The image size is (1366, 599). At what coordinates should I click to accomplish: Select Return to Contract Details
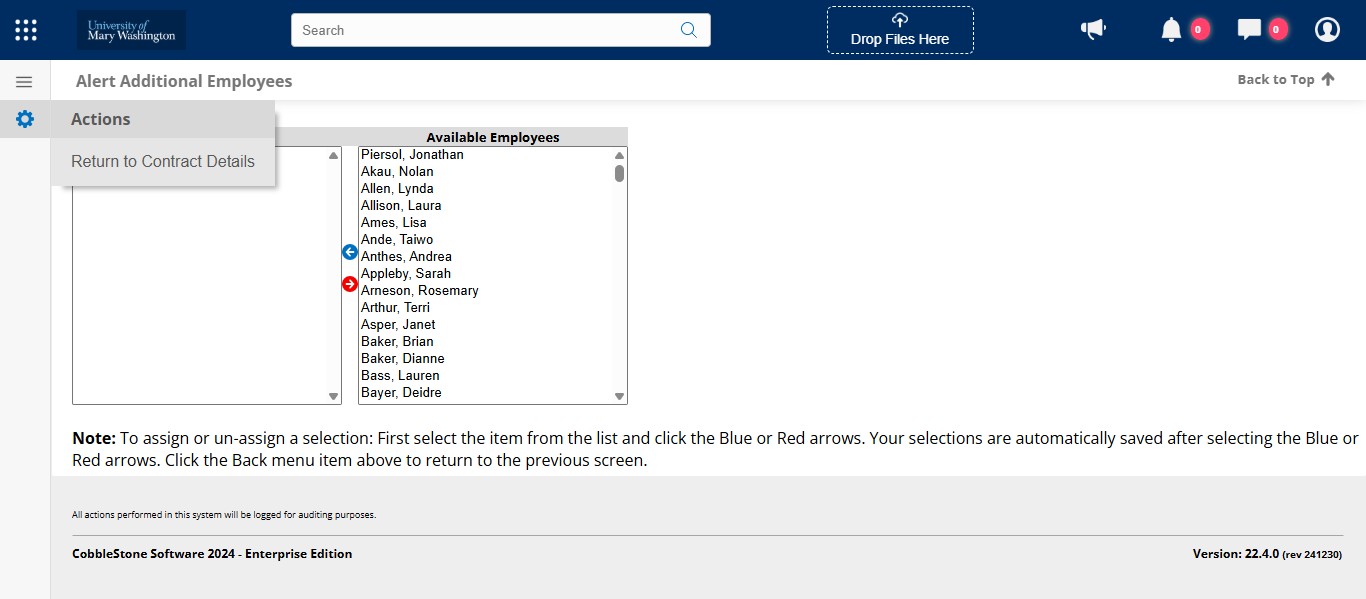(162, 161)
